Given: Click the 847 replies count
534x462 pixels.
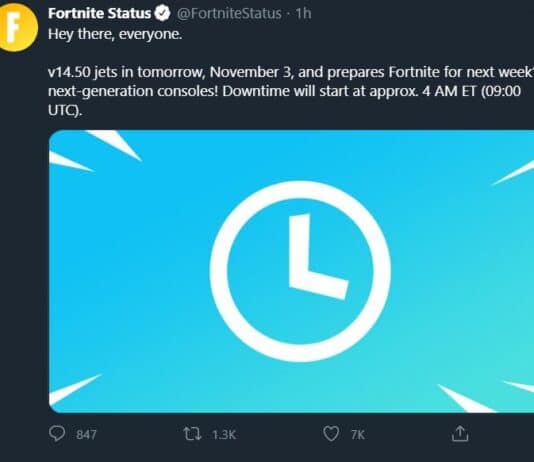Looking at the screenshot, I should pyautogui.click(x=86, y=435).
